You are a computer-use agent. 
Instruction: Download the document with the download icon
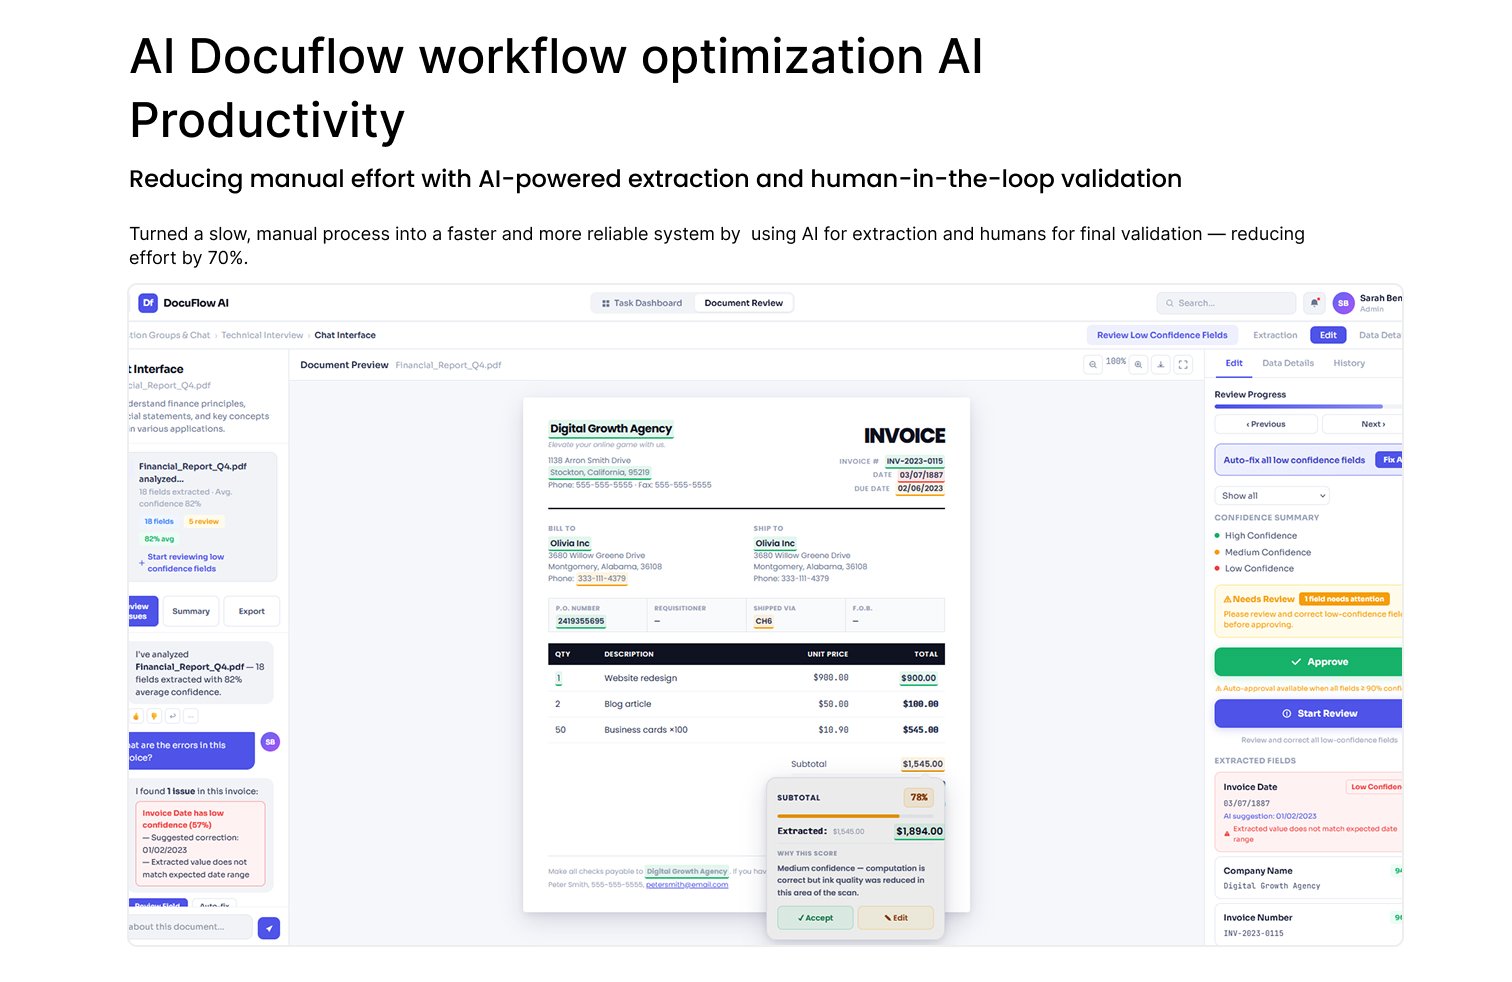click(1161, 365)
